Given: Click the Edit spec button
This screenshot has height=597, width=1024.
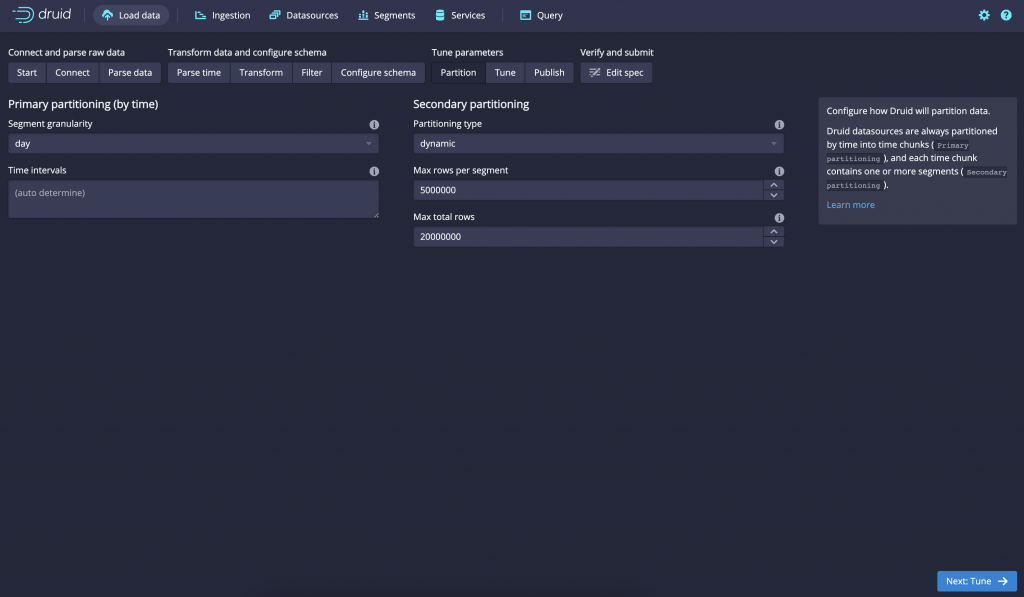Looking at the screenshot, I should click(x=616, y=72).
